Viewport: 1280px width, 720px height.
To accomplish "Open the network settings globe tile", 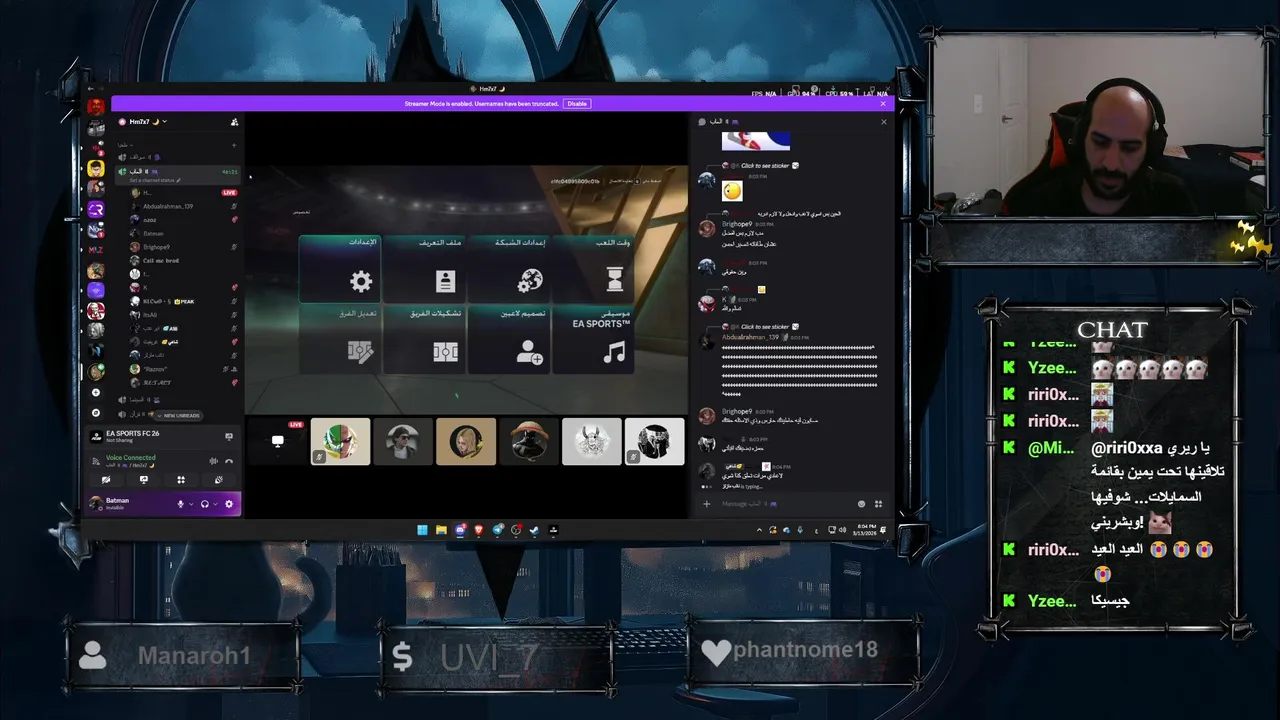I will point(509,269).
